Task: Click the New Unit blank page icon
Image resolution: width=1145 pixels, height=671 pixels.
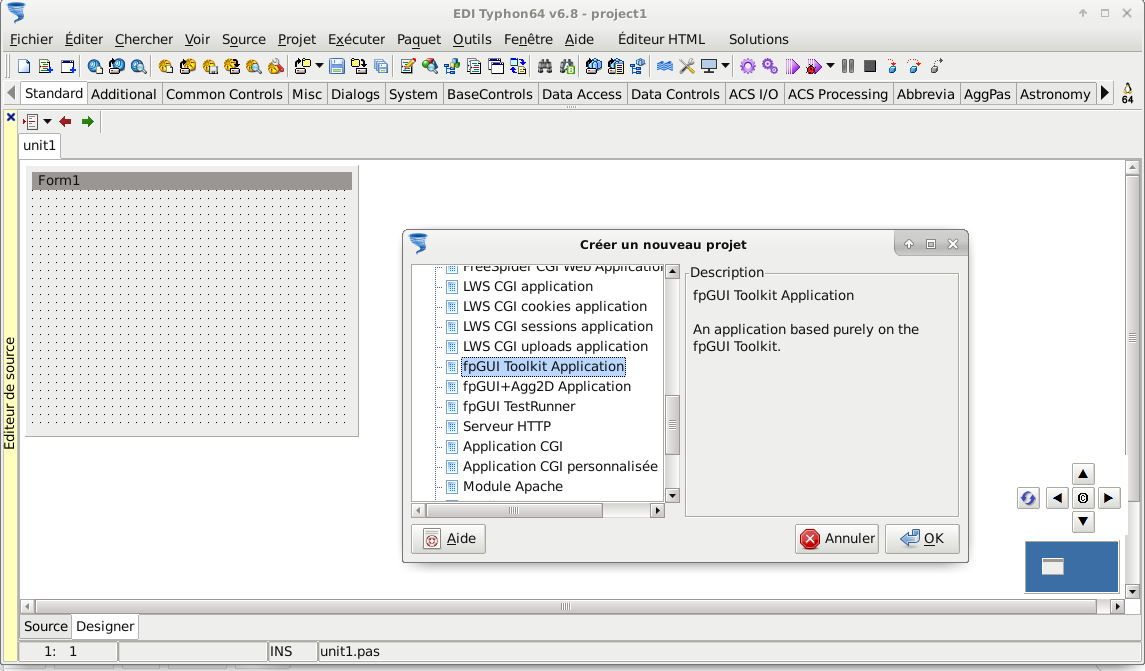Action: [24, 66]
